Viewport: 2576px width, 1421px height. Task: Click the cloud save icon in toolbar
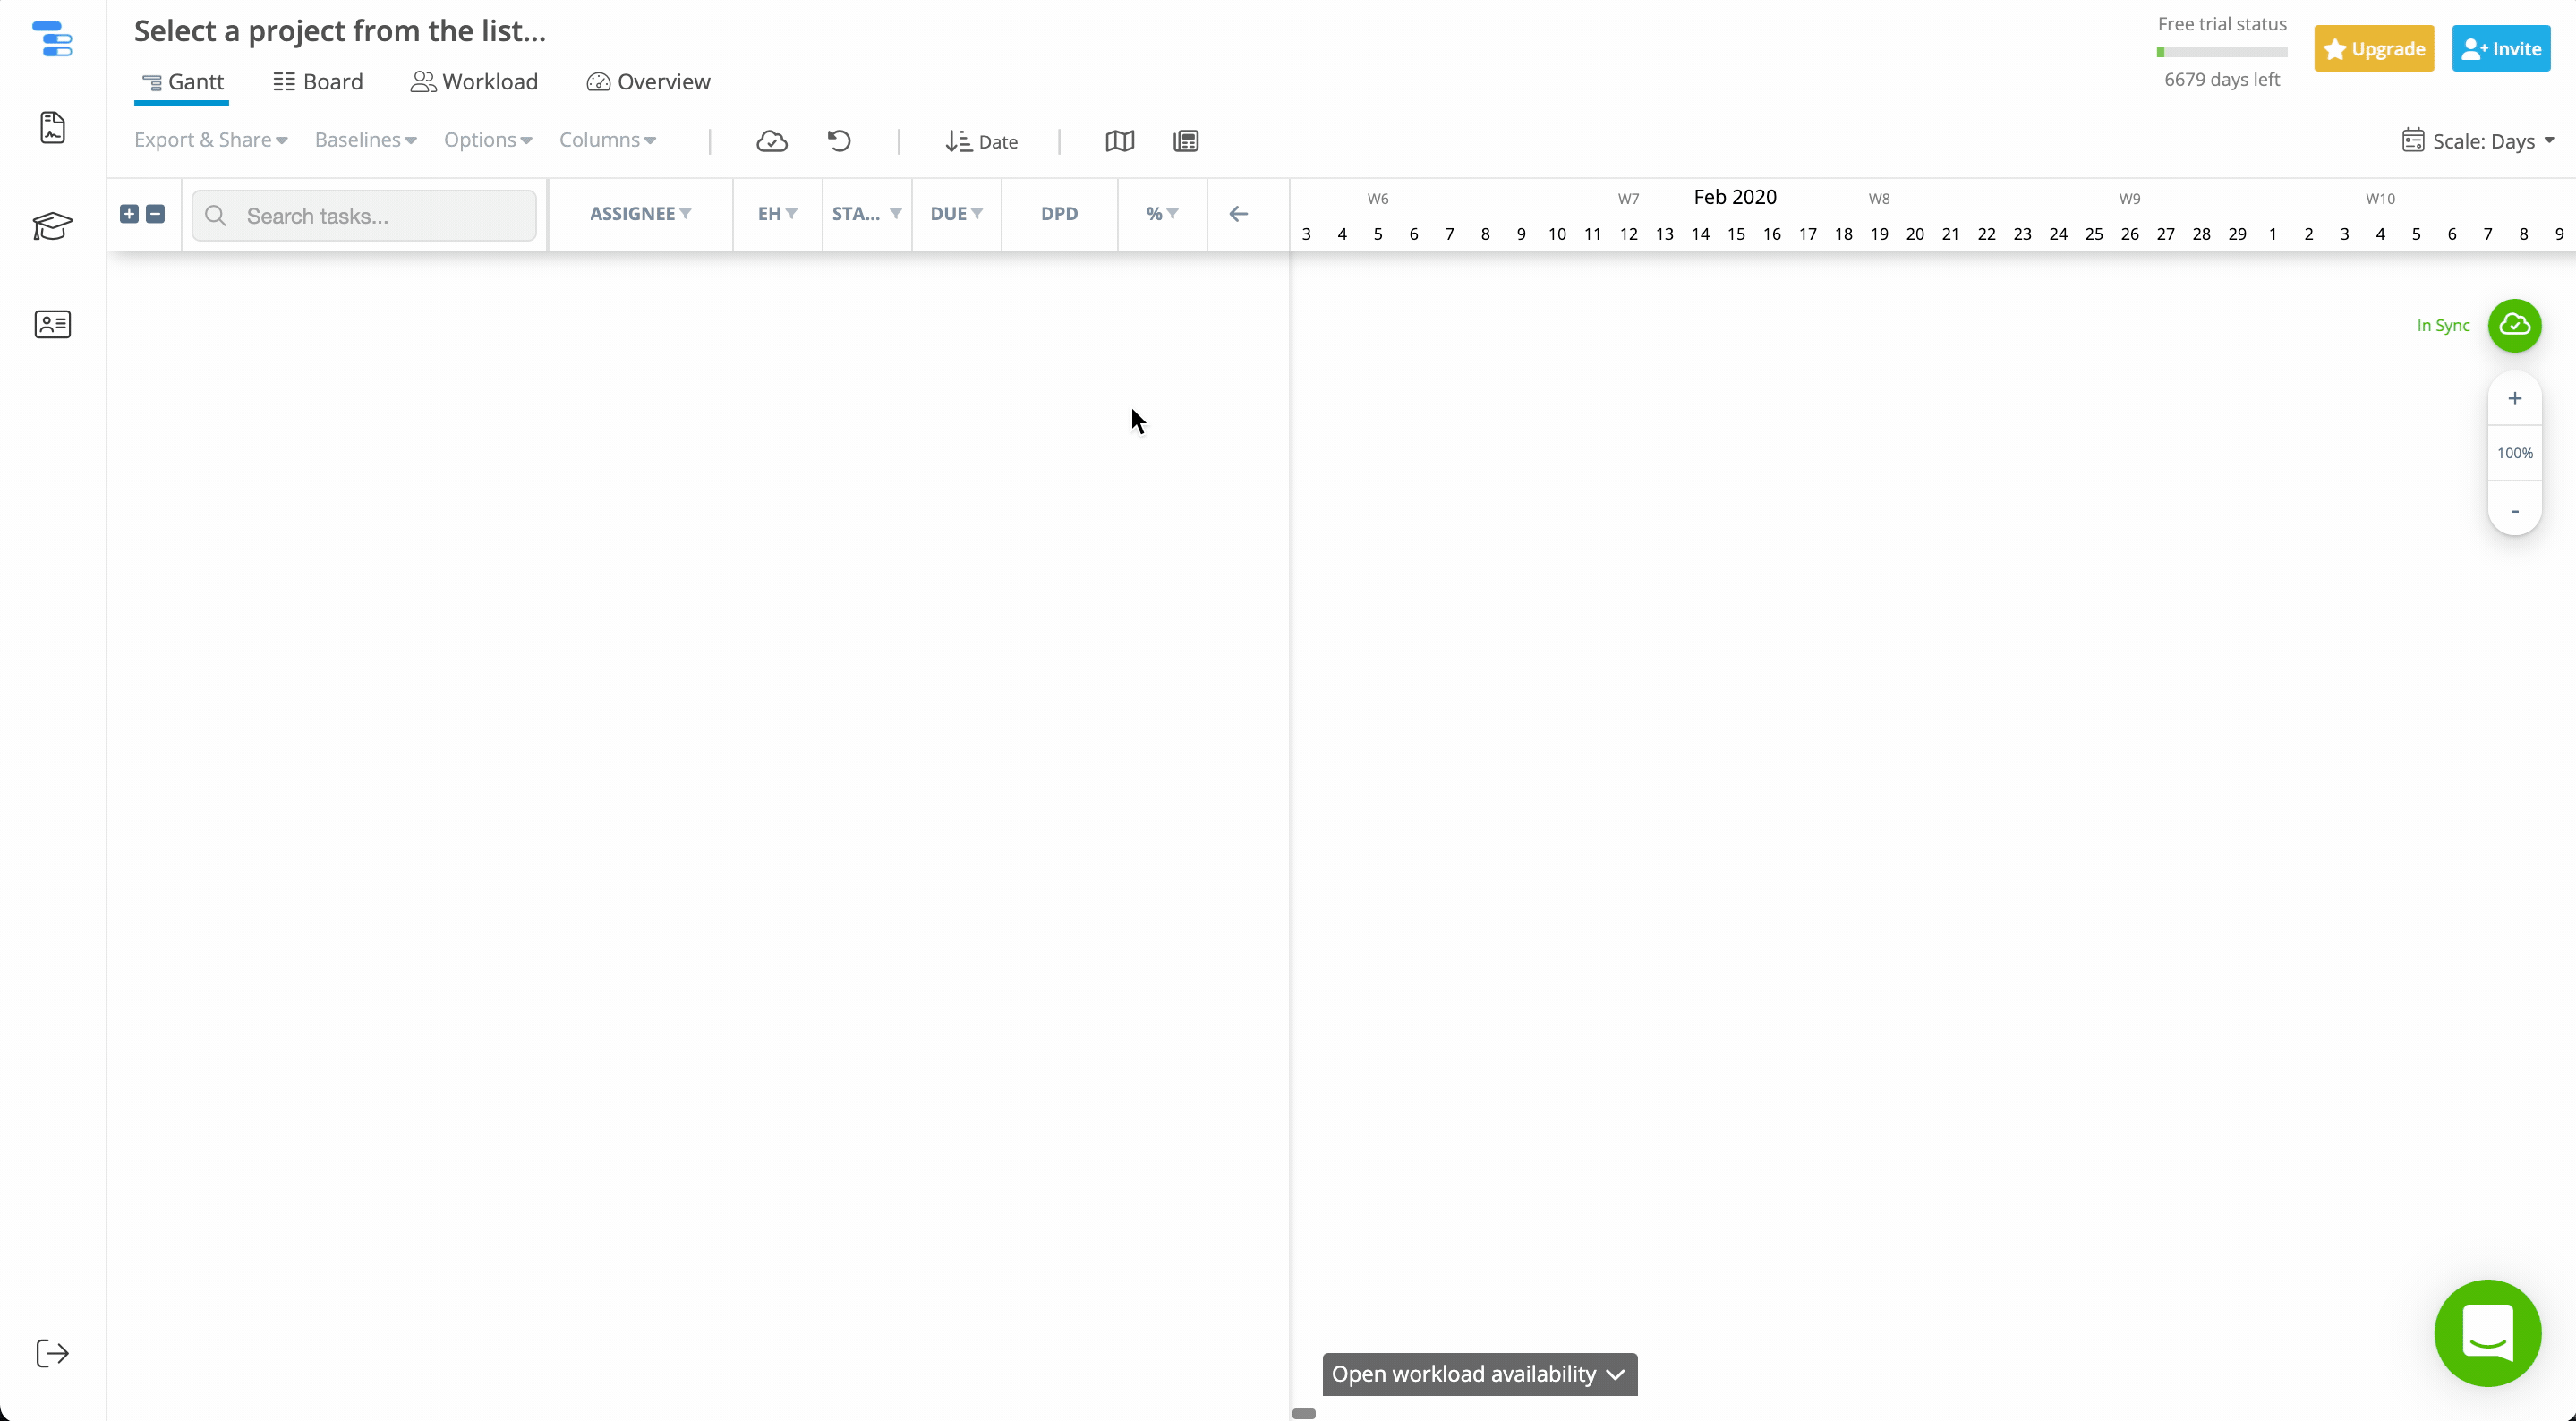771,141
